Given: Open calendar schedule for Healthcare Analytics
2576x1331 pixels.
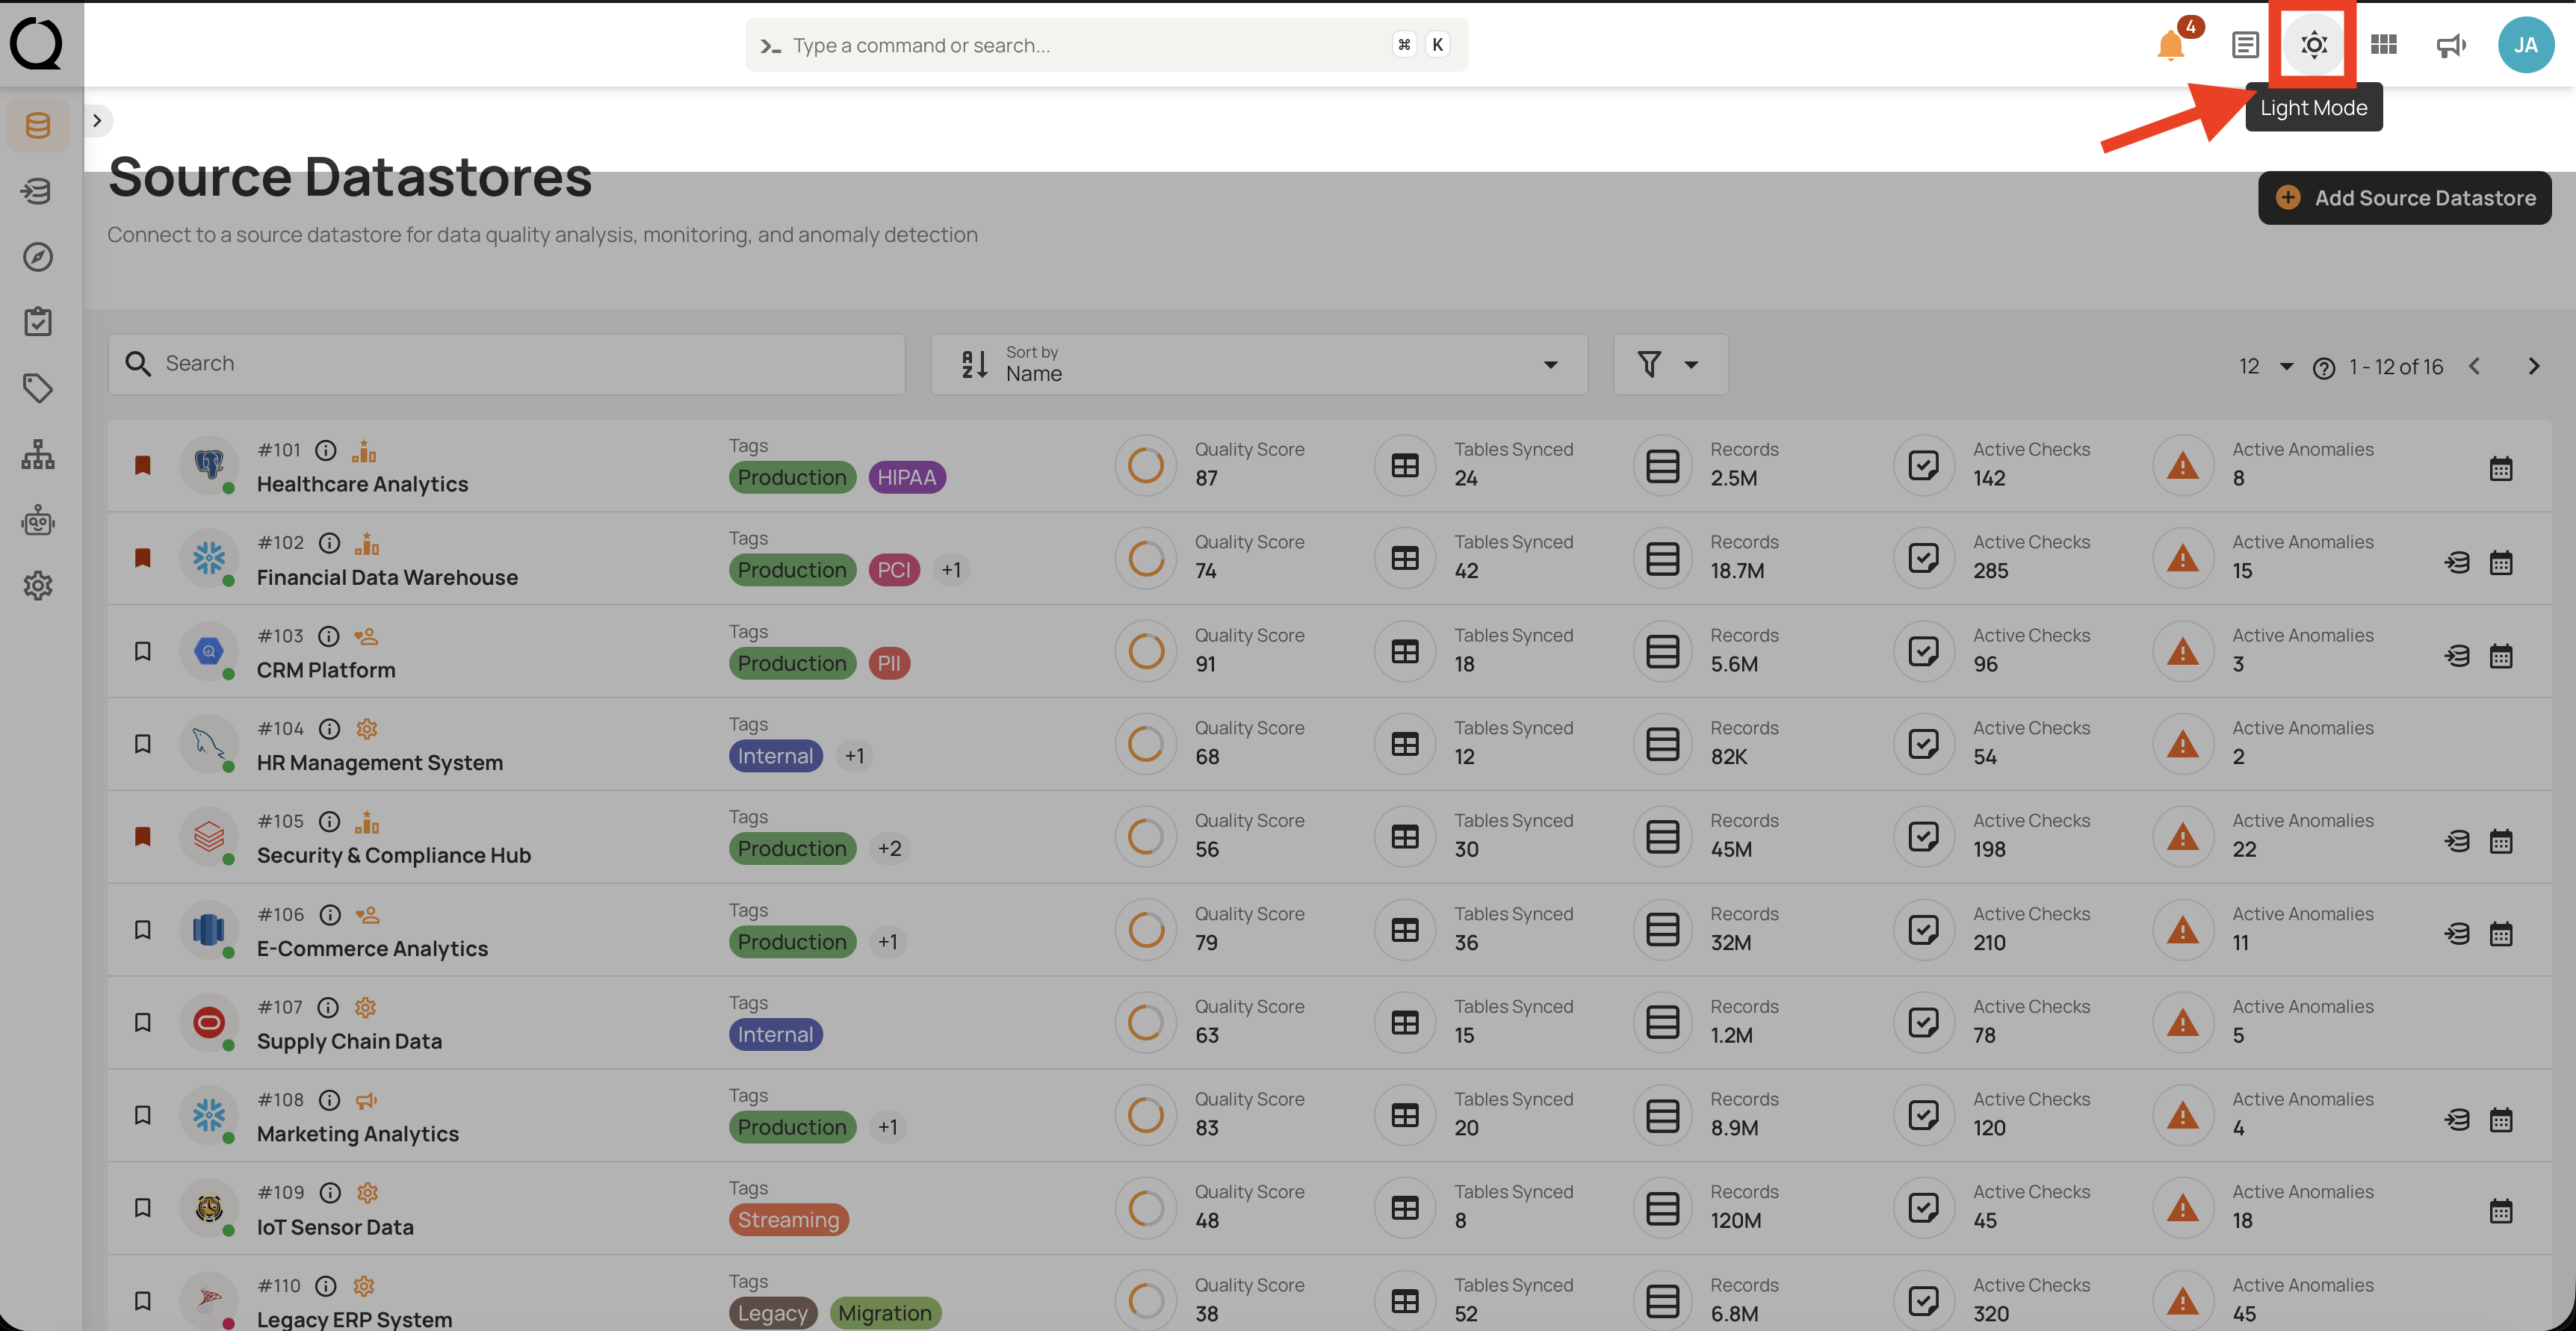Looking at the screenshot, I should tap(2500, 469).
